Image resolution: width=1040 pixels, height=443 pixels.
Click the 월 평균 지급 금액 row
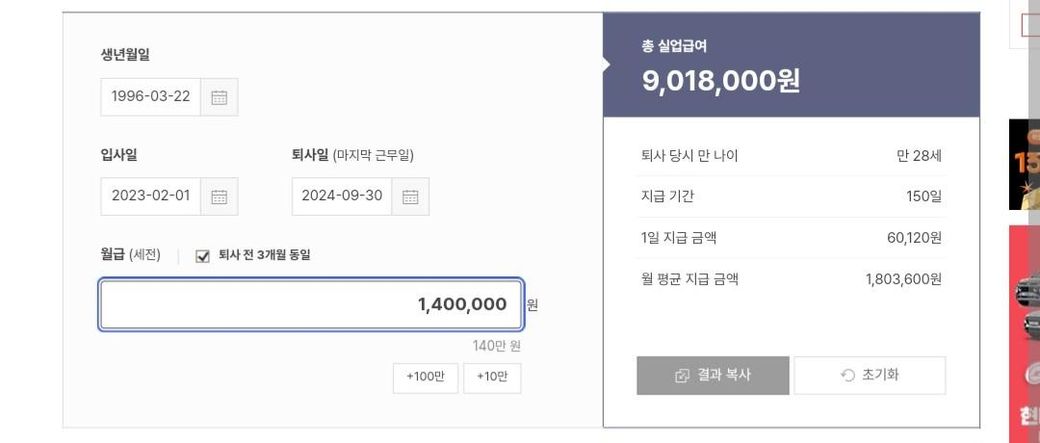[x=790, y=280]
